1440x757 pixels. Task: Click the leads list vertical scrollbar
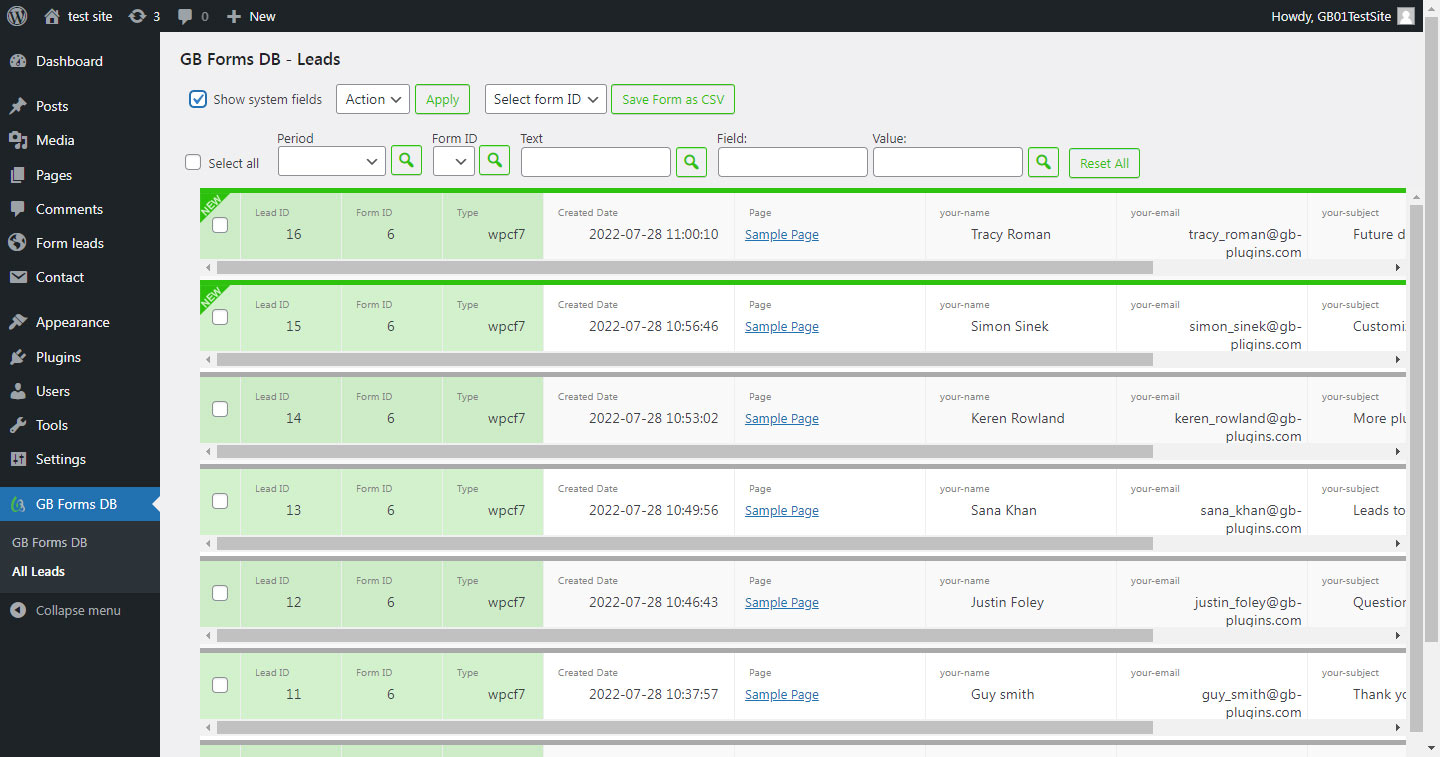1415,466
